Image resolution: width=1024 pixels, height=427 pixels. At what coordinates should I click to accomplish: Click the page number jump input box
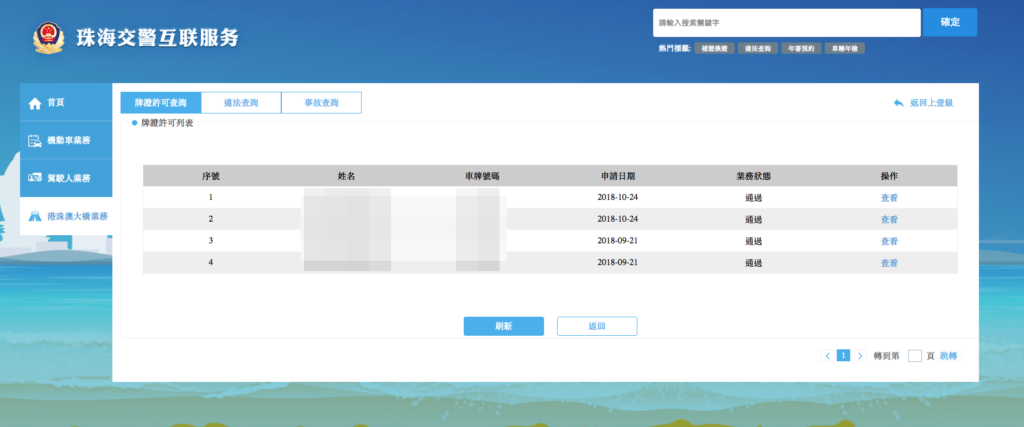[914, 355]
